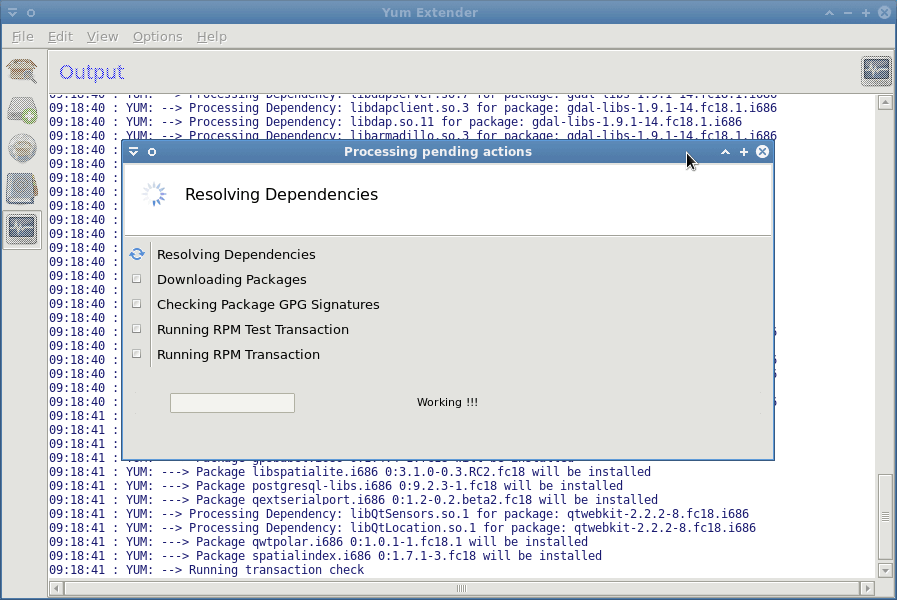Click the sticky circle icon in the Yum Extender titlebar
Image resolution: width=897 pixels, height=600 pixels.
pos(31,12)
